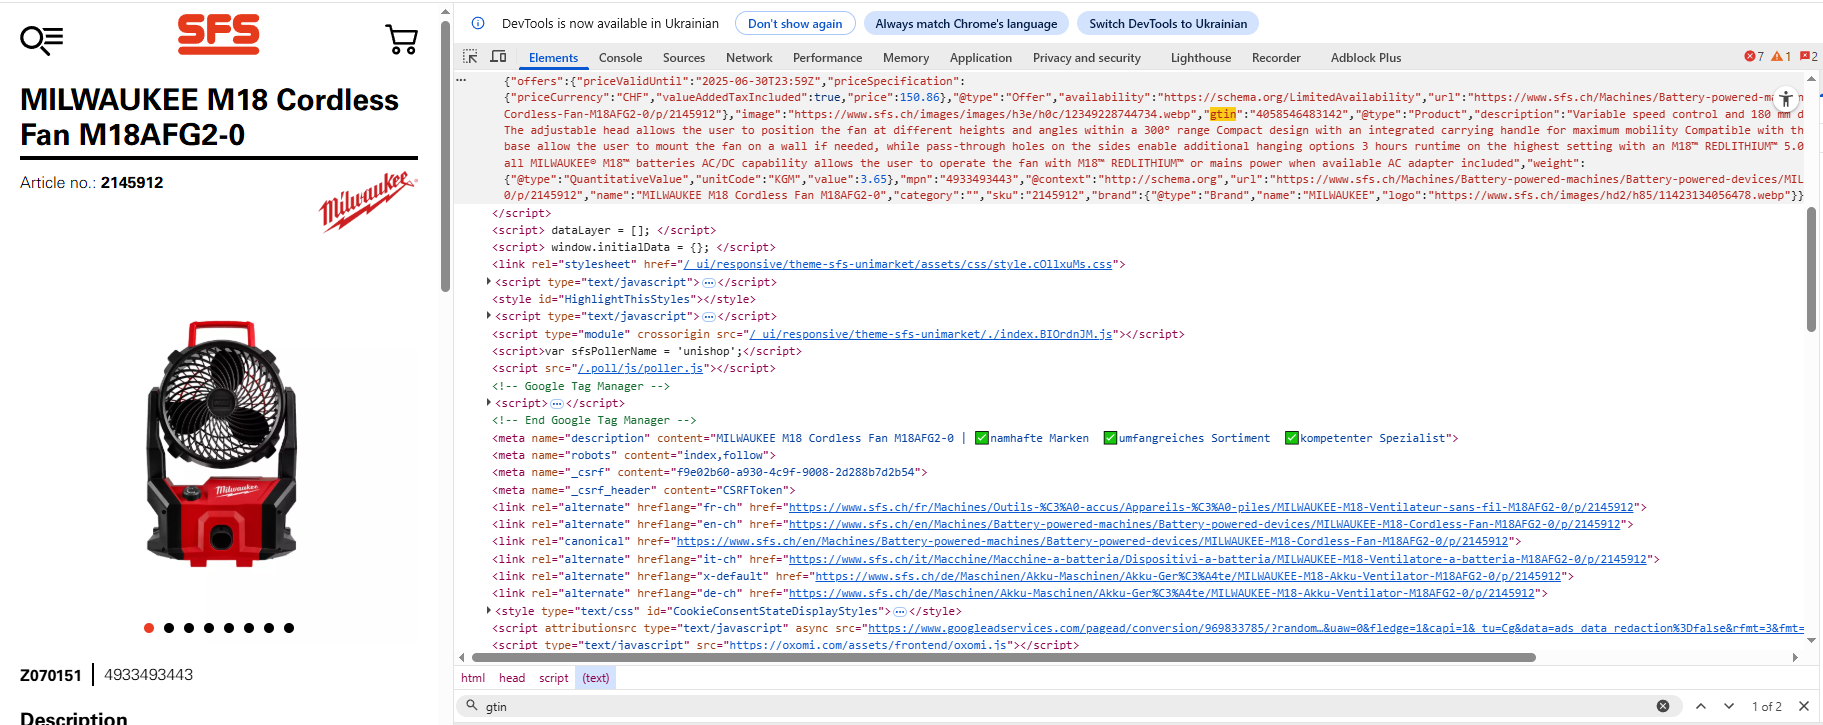Open the errors count indicator
The width and height of the screenshot is (1823, 725).
1754,56
